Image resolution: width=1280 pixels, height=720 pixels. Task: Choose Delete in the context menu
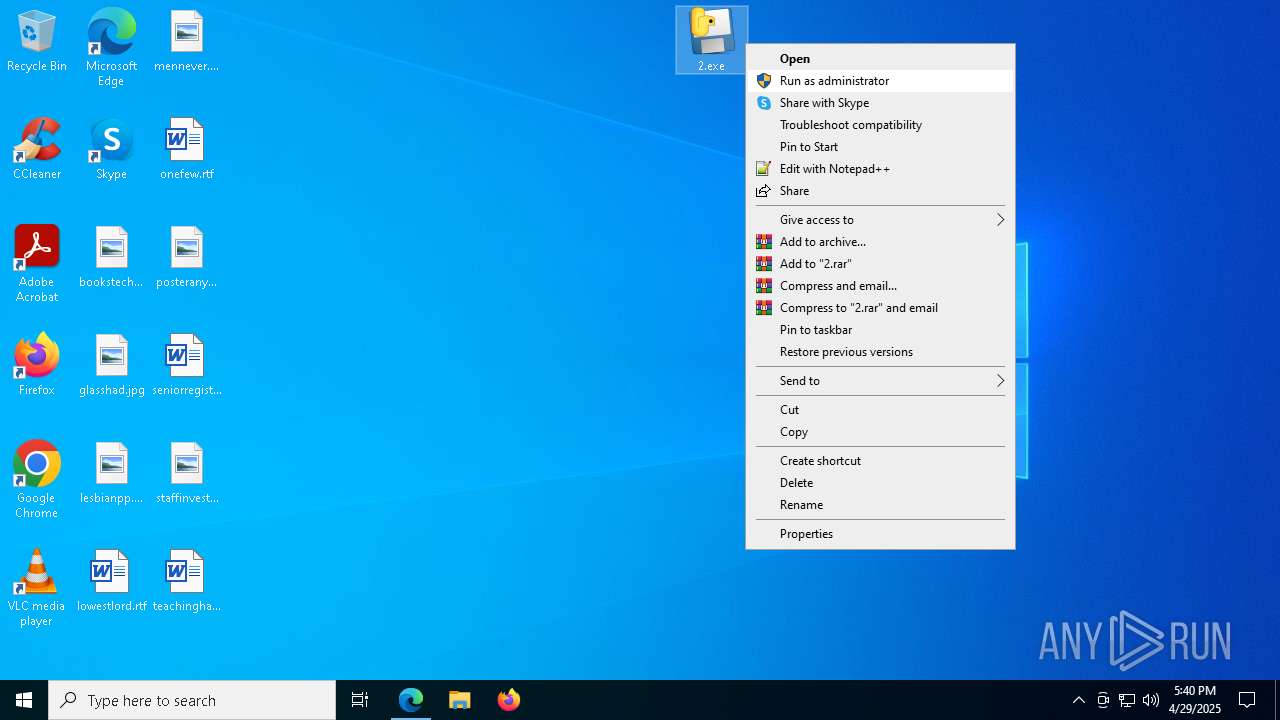pyautogui.click(x=880, y=483)
